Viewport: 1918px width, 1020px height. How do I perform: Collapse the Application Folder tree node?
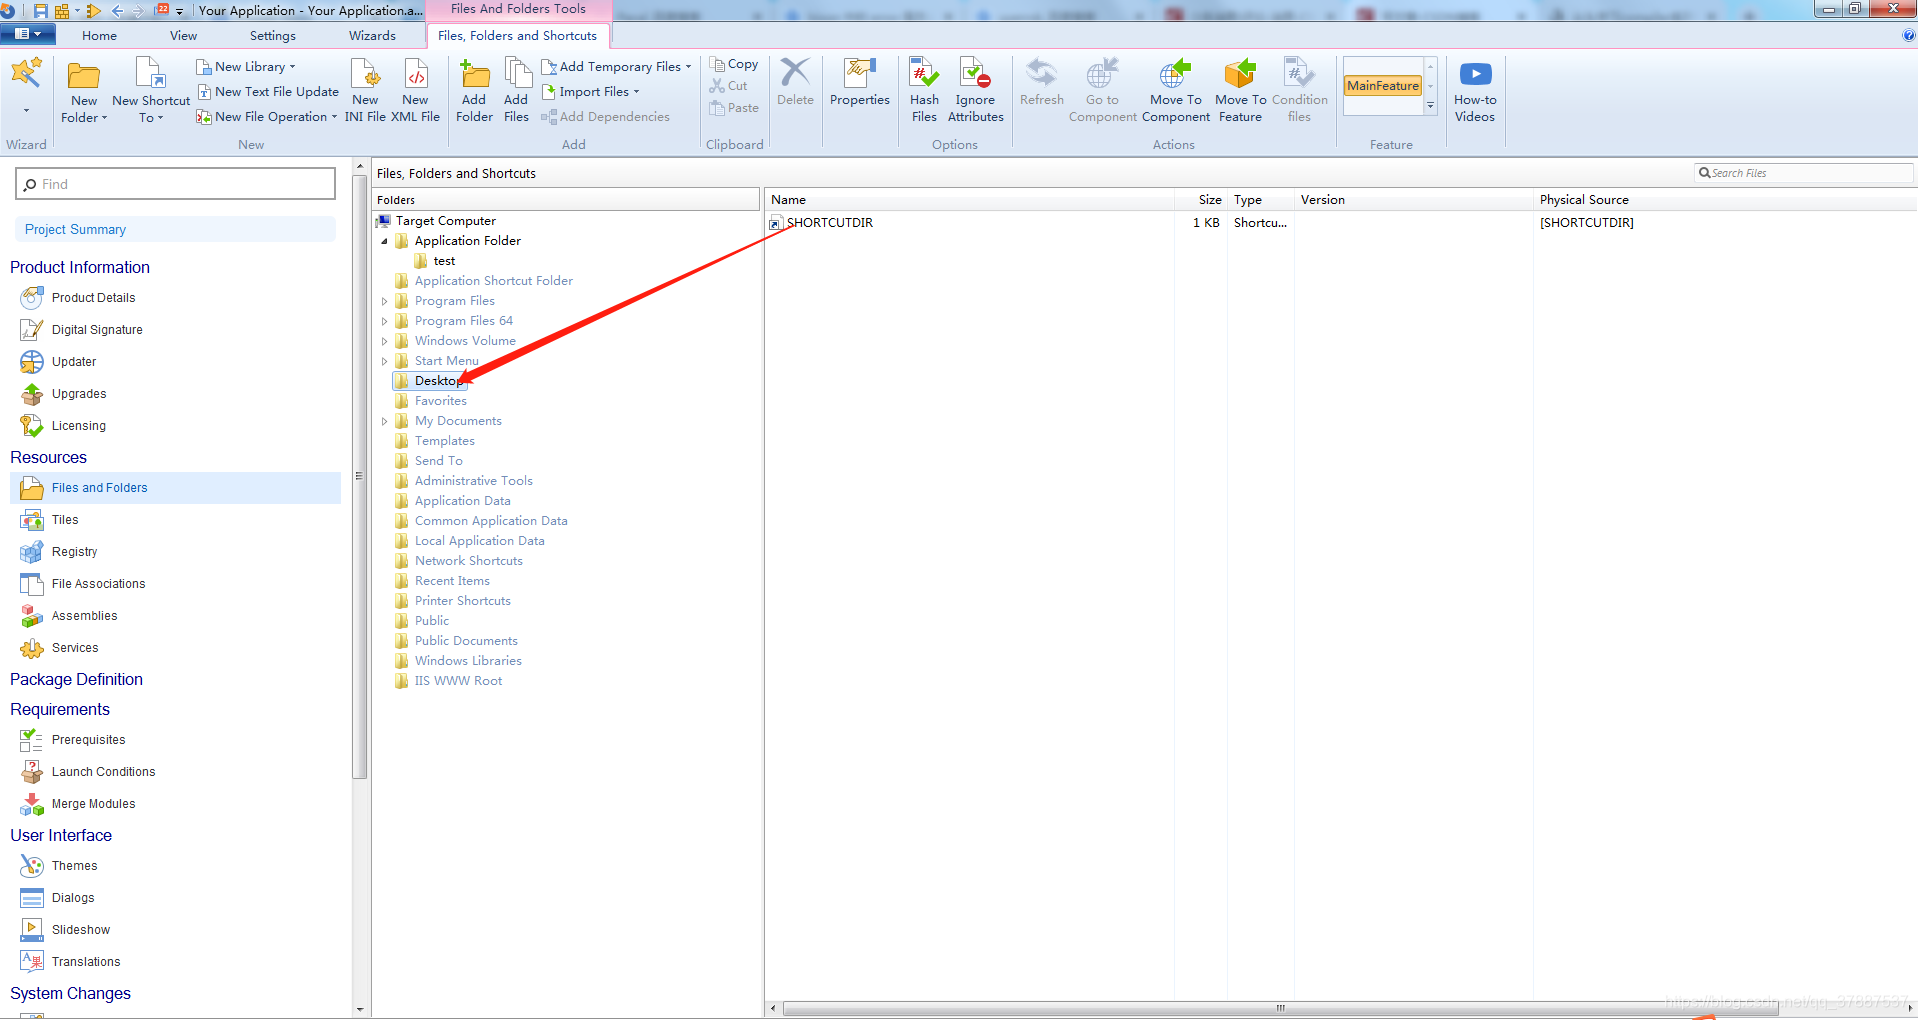coord(384,241)
